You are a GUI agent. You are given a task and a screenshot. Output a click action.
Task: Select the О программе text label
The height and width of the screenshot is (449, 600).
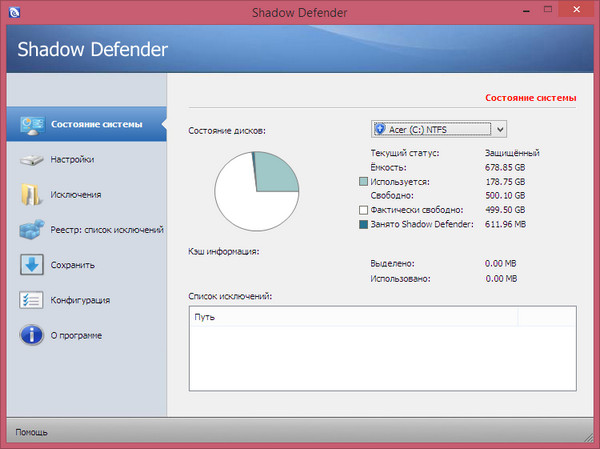pos(79,335)
